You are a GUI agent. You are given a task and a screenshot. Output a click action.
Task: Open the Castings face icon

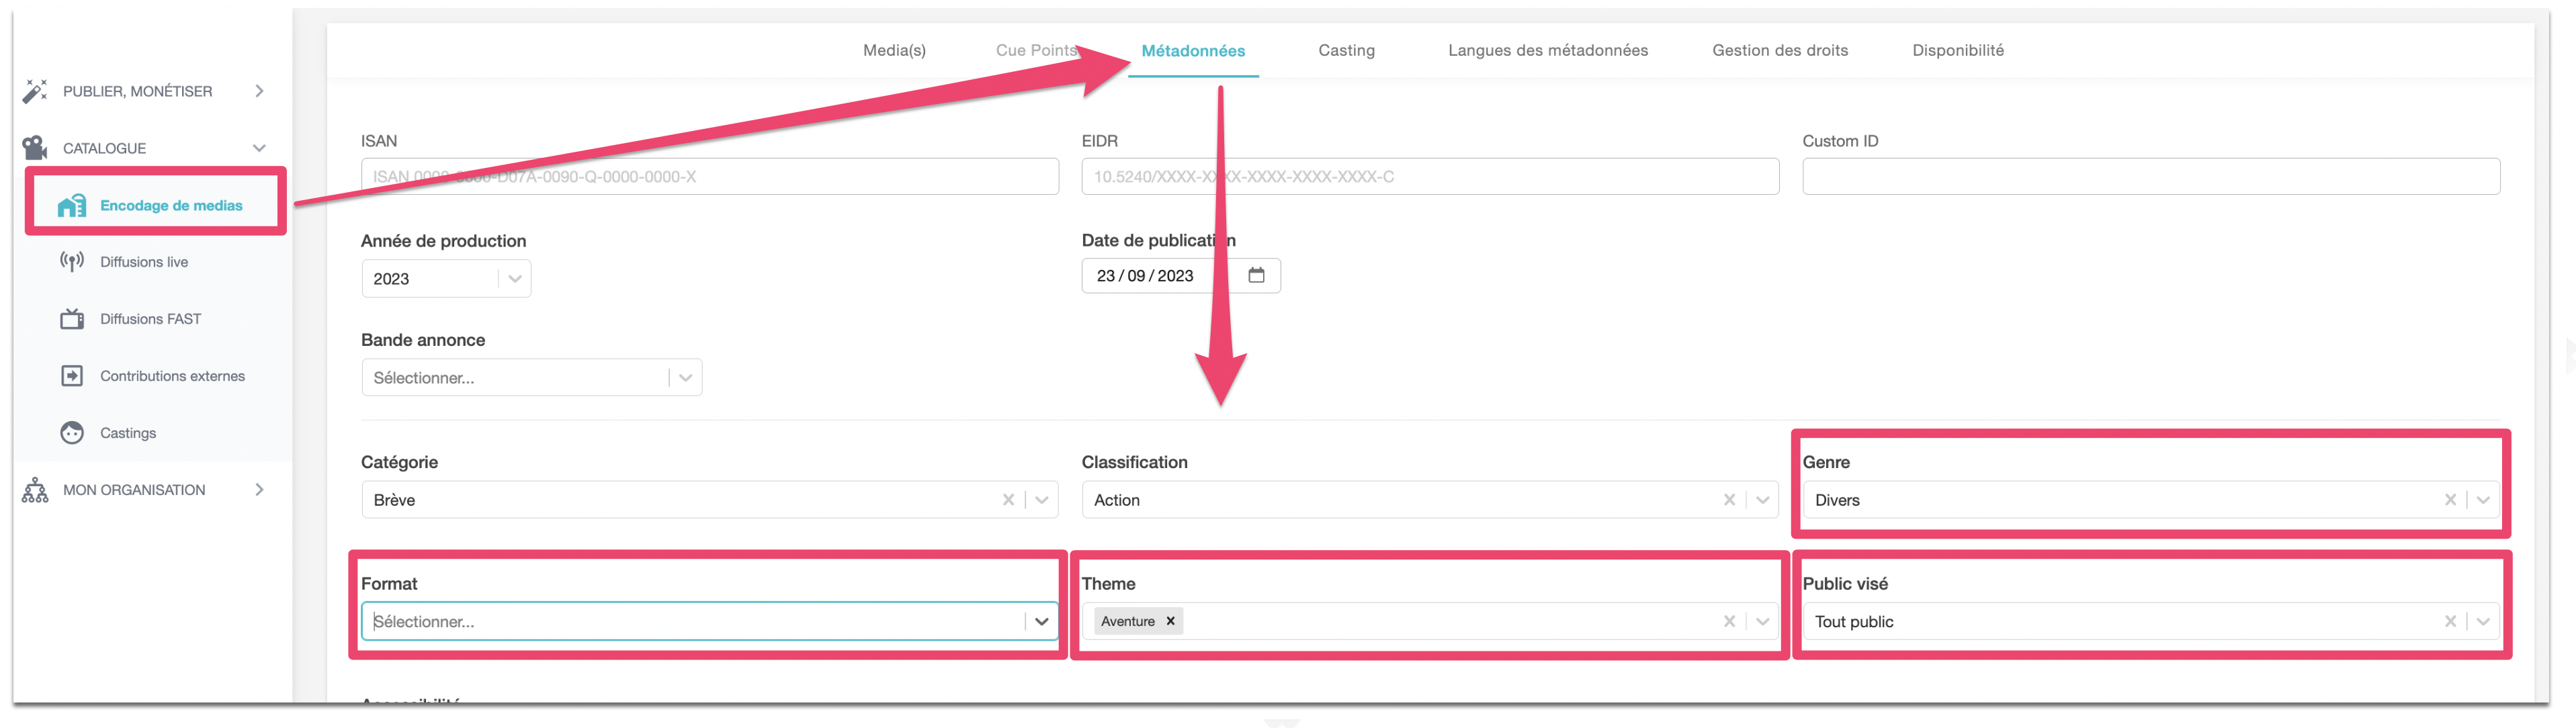tap(72, 433)
